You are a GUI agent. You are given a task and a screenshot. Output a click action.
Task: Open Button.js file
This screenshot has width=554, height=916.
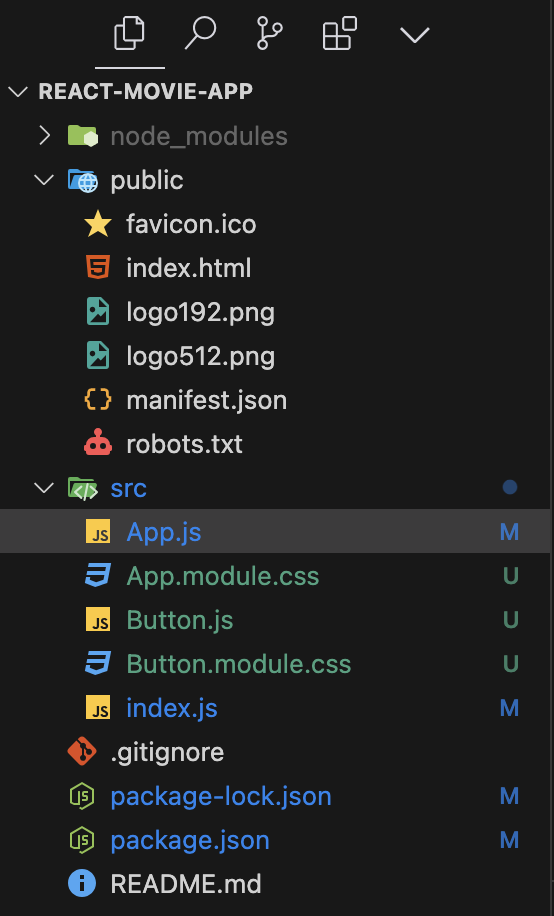click(x=179, y=620)
